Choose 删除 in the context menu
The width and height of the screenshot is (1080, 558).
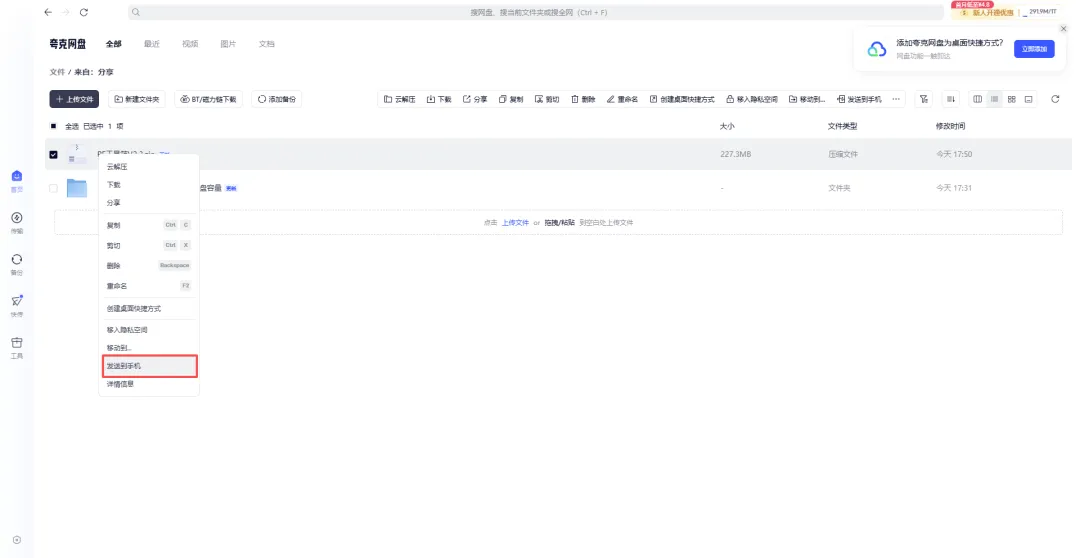click(x=149, y=265)
